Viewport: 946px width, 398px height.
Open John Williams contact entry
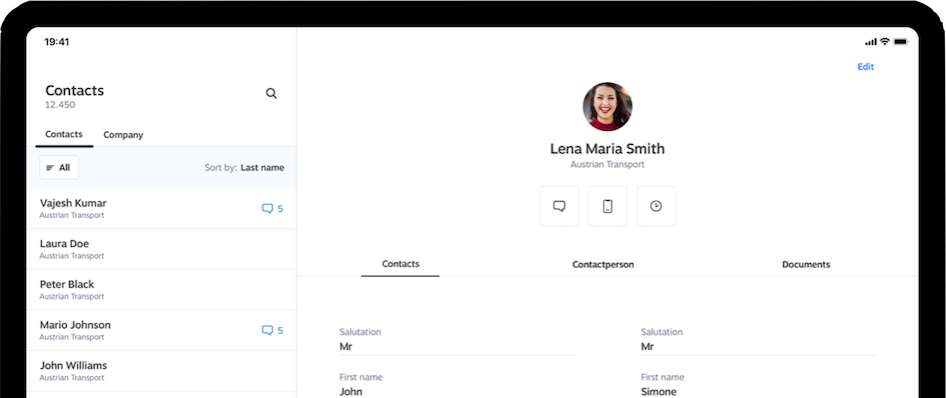coord(161,371)
